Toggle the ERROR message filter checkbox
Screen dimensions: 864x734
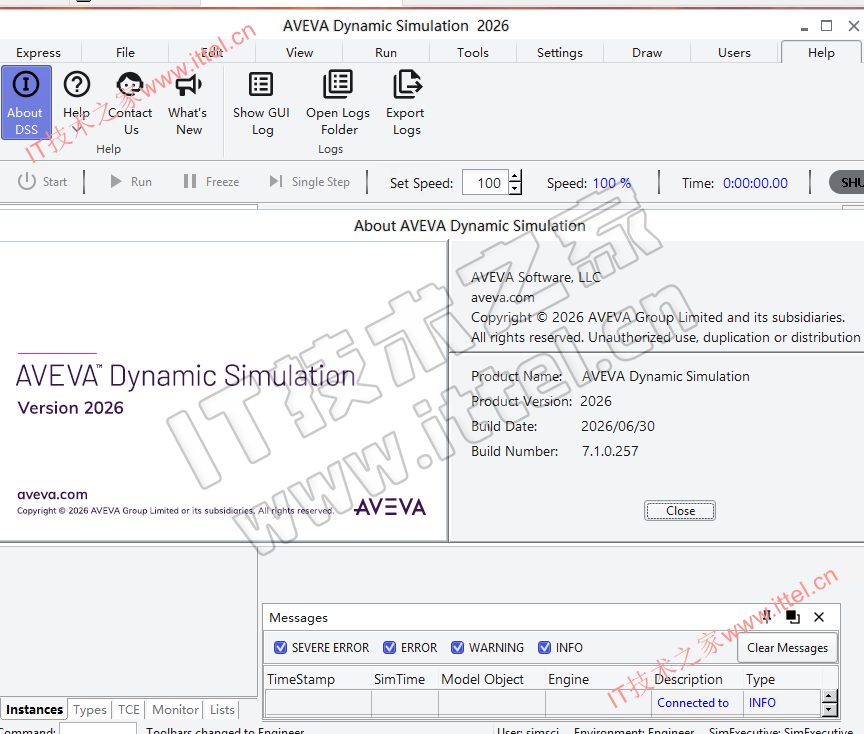389,647
